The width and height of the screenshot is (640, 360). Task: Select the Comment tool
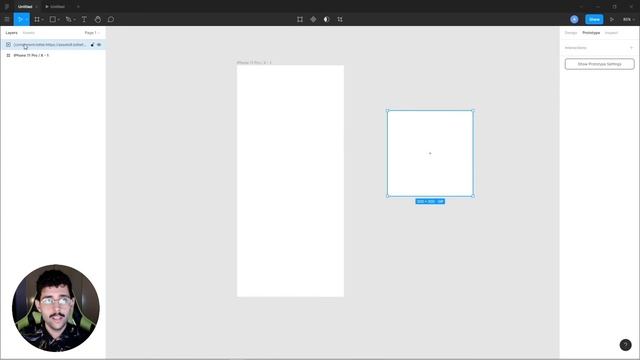(111, 19)
